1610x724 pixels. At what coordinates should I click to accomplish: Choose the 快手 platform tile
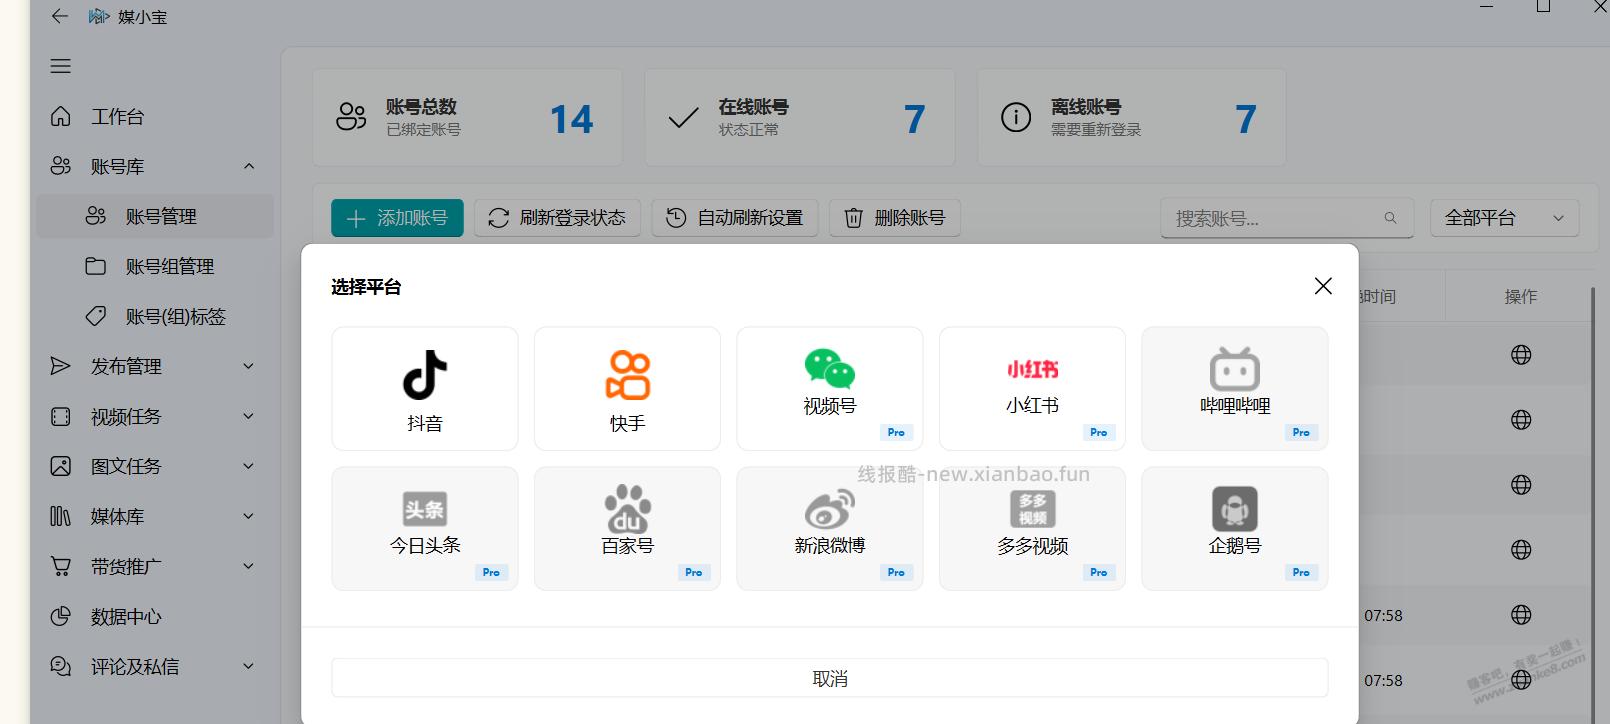click(627, 389)
